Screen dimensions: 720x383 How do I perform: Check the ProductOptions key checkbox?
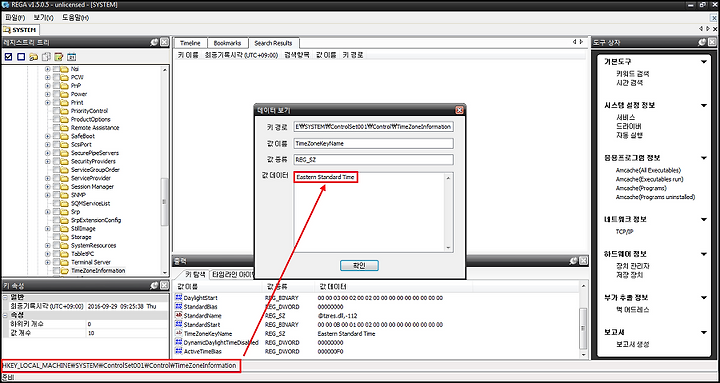(x=56, y=119)
